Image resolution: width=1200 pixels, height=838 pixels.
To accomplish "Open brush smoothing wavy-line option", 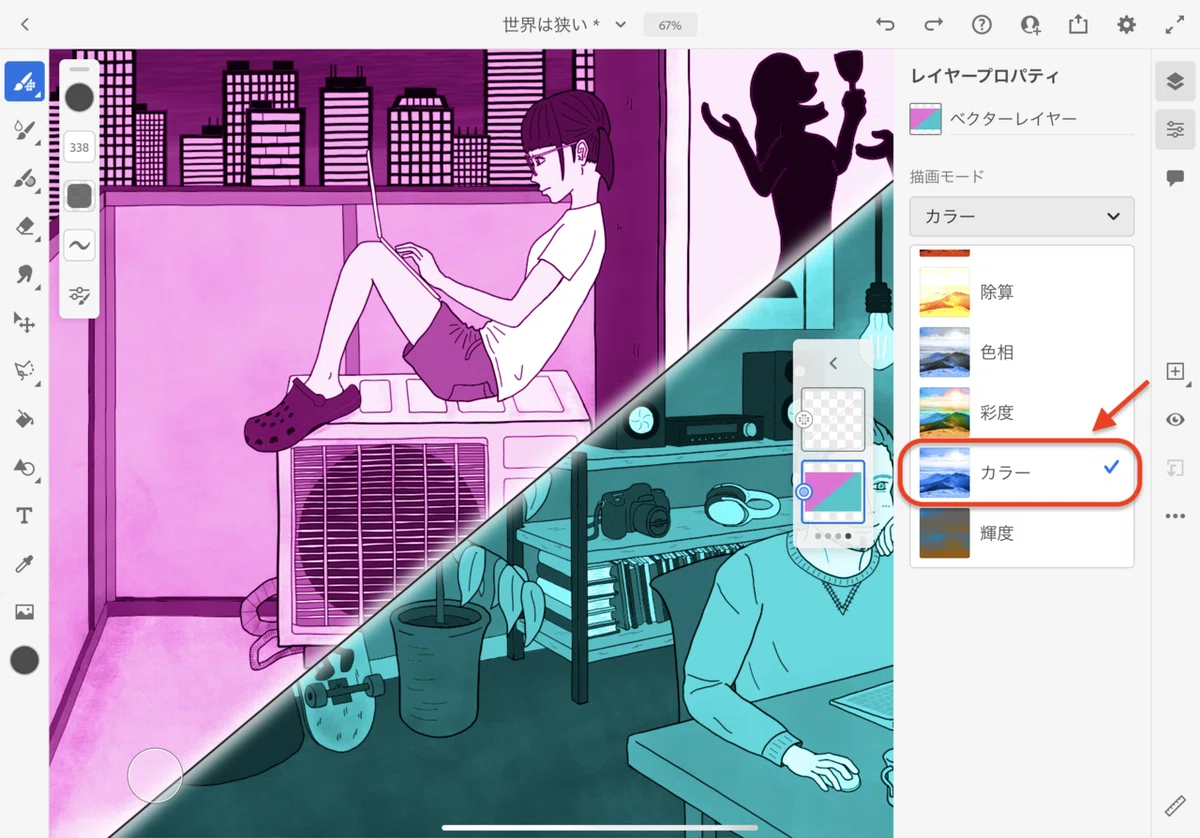I will pos(79,244).
